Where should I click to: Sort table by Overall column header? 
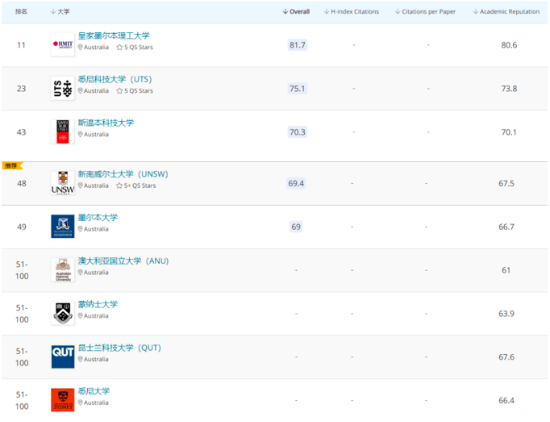(x=296, y=12)
